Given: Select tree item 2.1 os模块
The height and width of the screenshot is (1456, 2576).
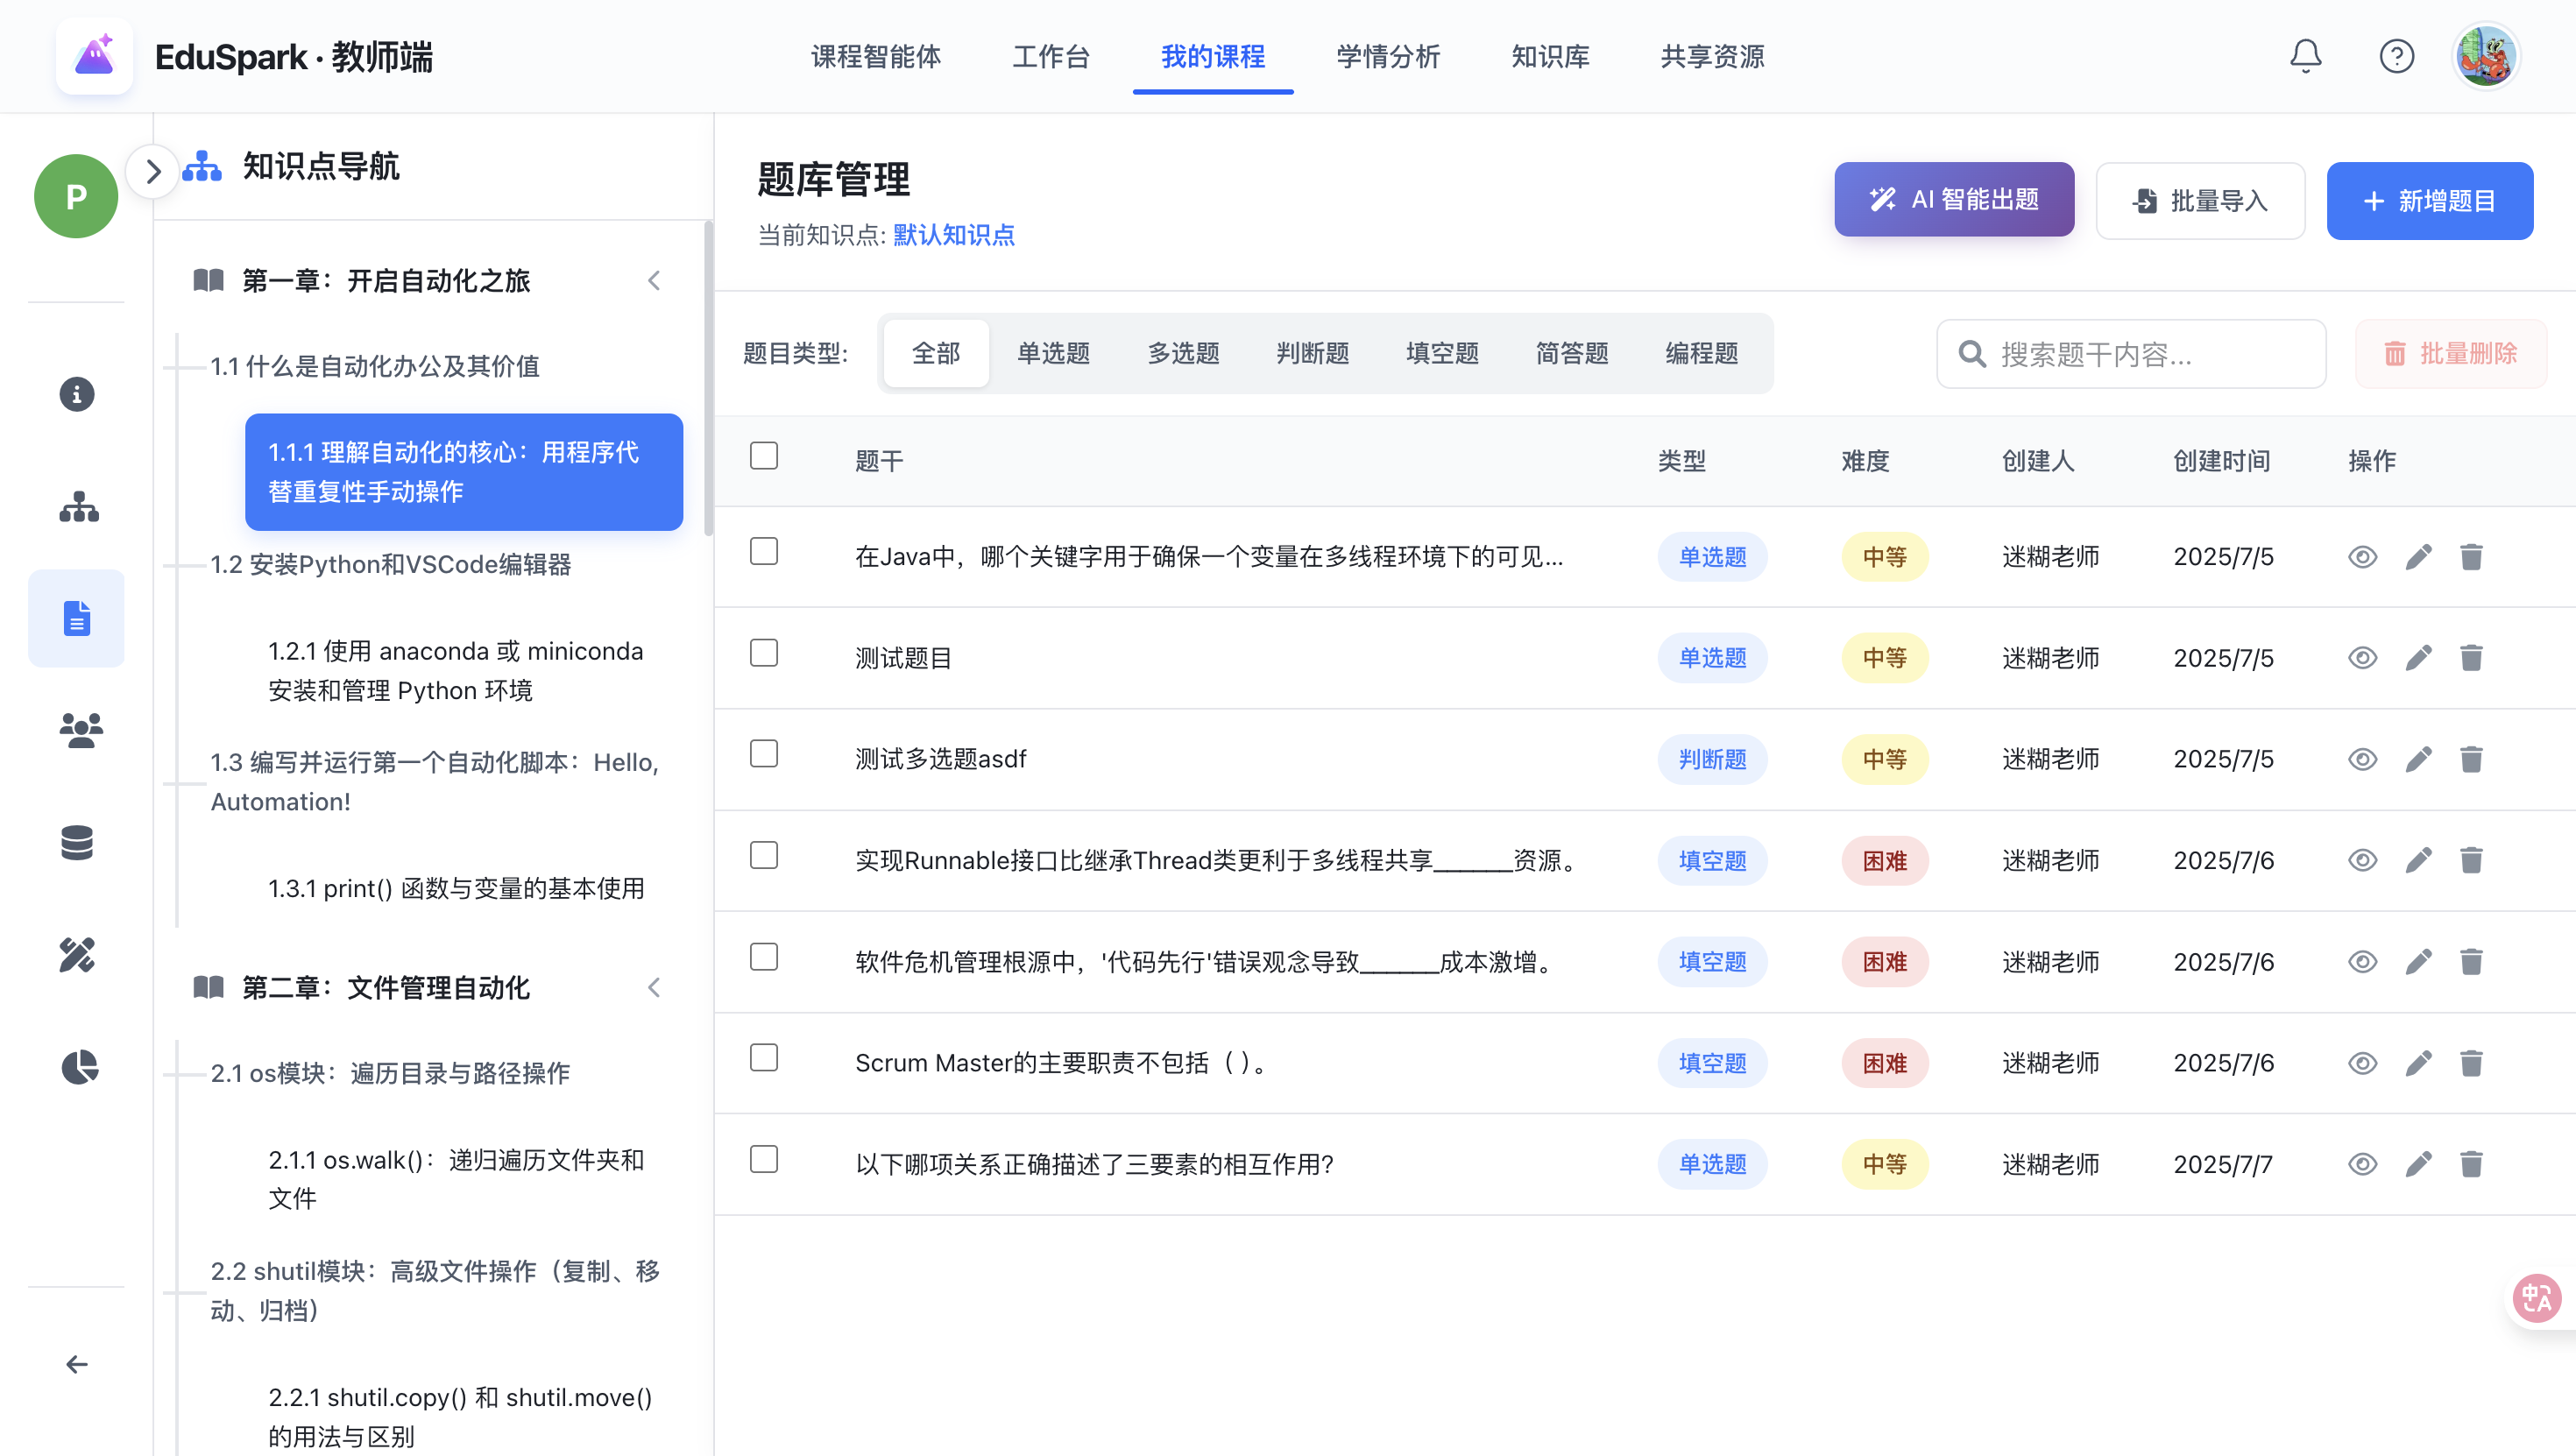Looking at the screenshot, I should (390, 1073).
